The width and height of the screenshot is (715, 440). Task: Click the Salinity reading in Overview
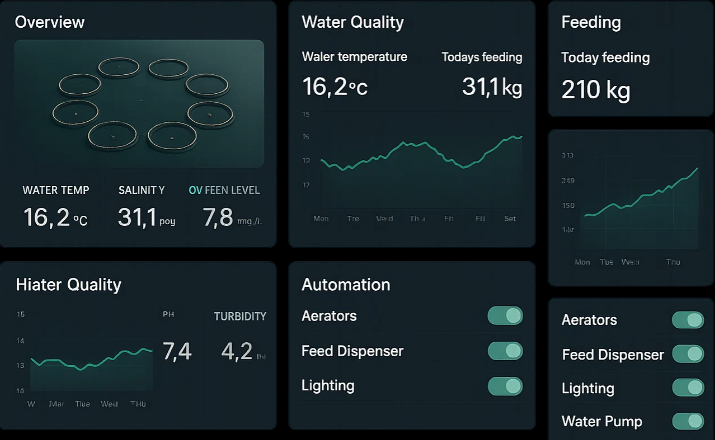coord(140,216)
